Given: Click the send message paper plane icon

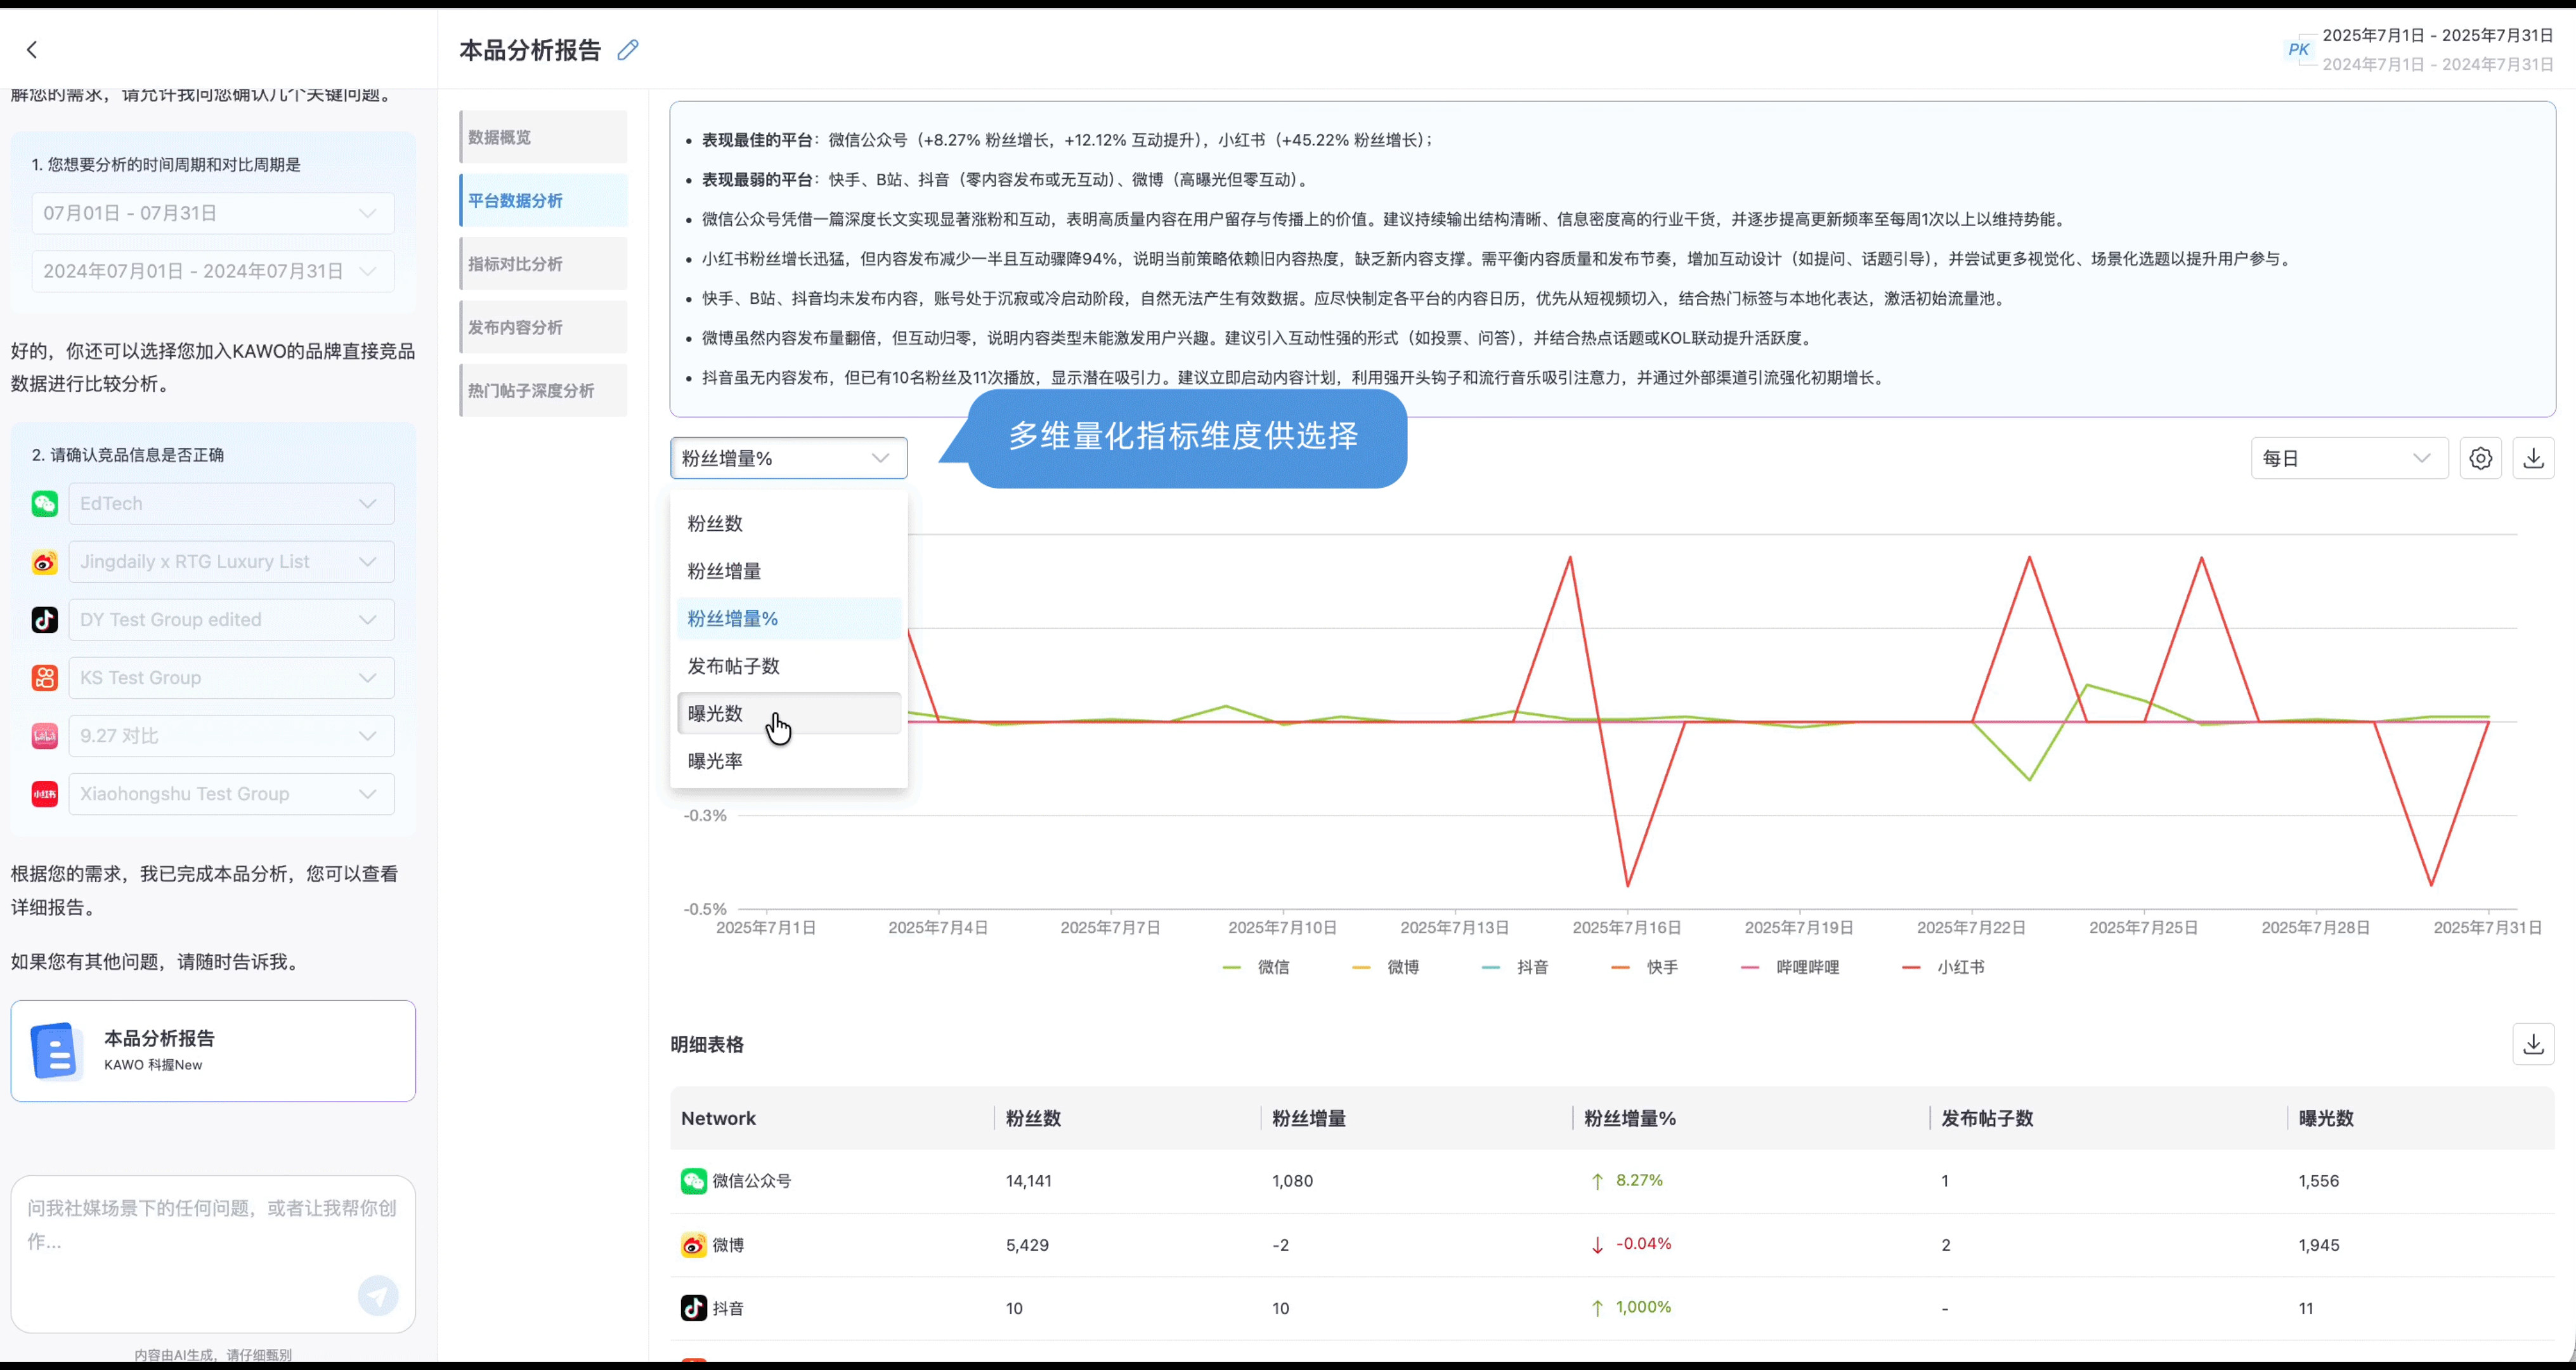Looking at the screenshot, I should pyautogui.click(x=378, y=1296).
